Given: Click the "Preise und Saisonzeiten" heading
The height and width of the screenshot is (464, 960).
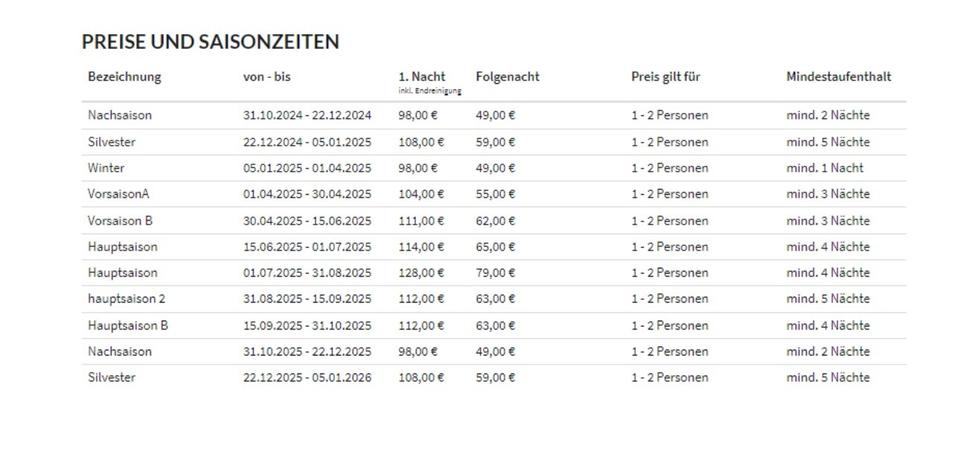Looking at the screenshot, I should pos(210,42).
